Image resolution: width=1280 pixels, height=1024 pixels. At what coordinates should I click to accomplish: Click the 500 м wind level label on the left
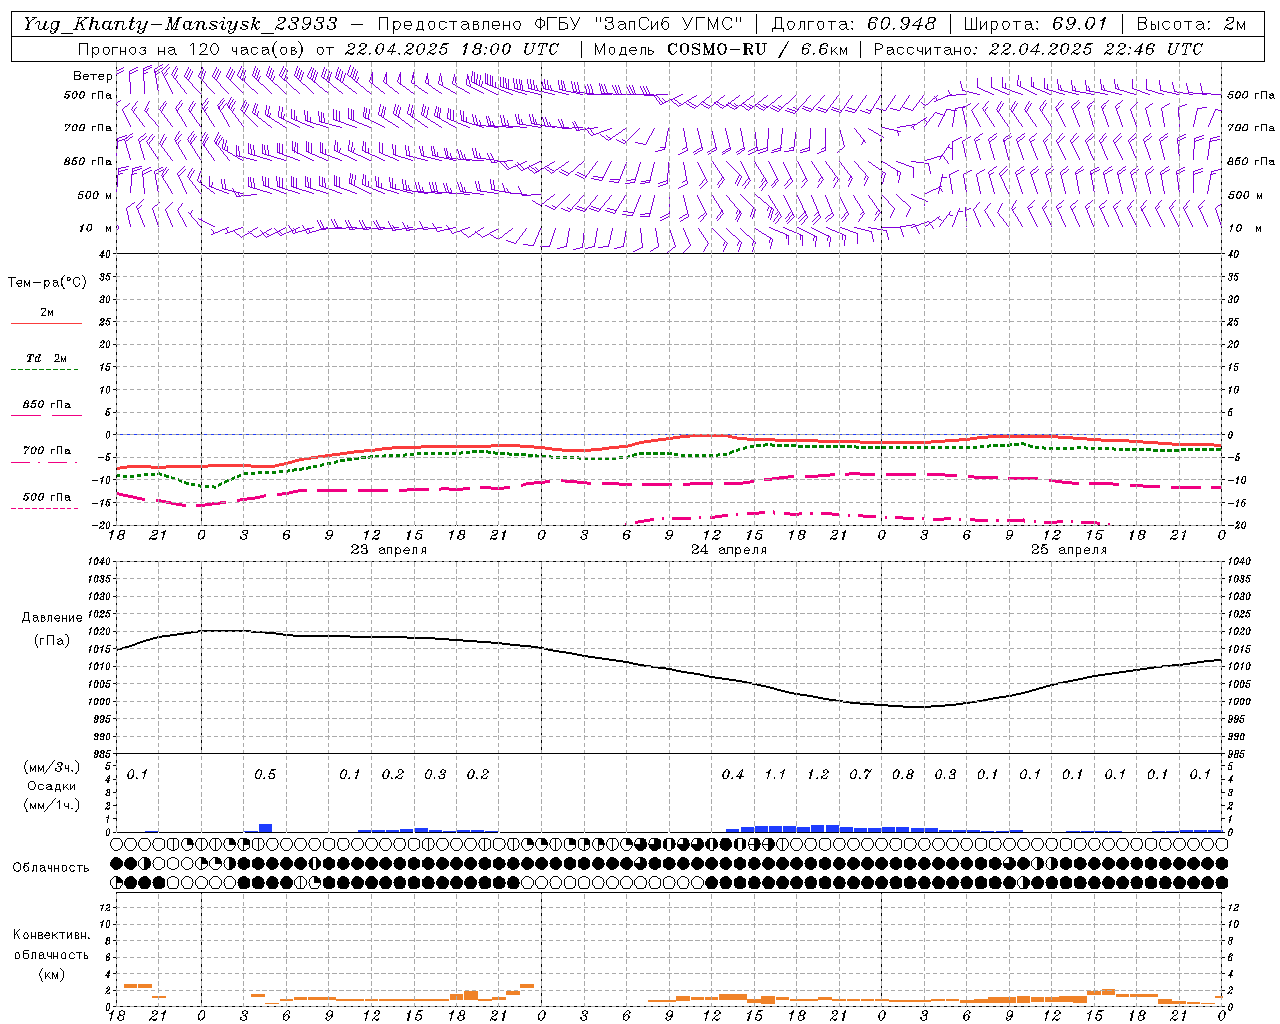pyautogui.click(x=94, y=195)
